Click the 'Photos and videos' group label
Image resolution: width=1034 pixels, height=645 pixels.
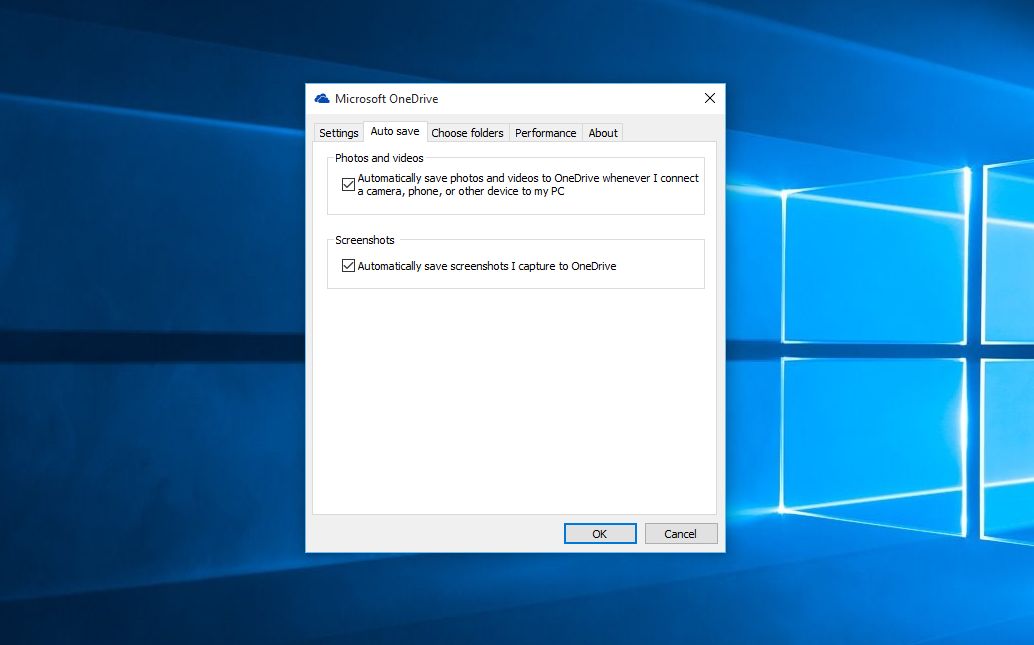tap(379, 158)
